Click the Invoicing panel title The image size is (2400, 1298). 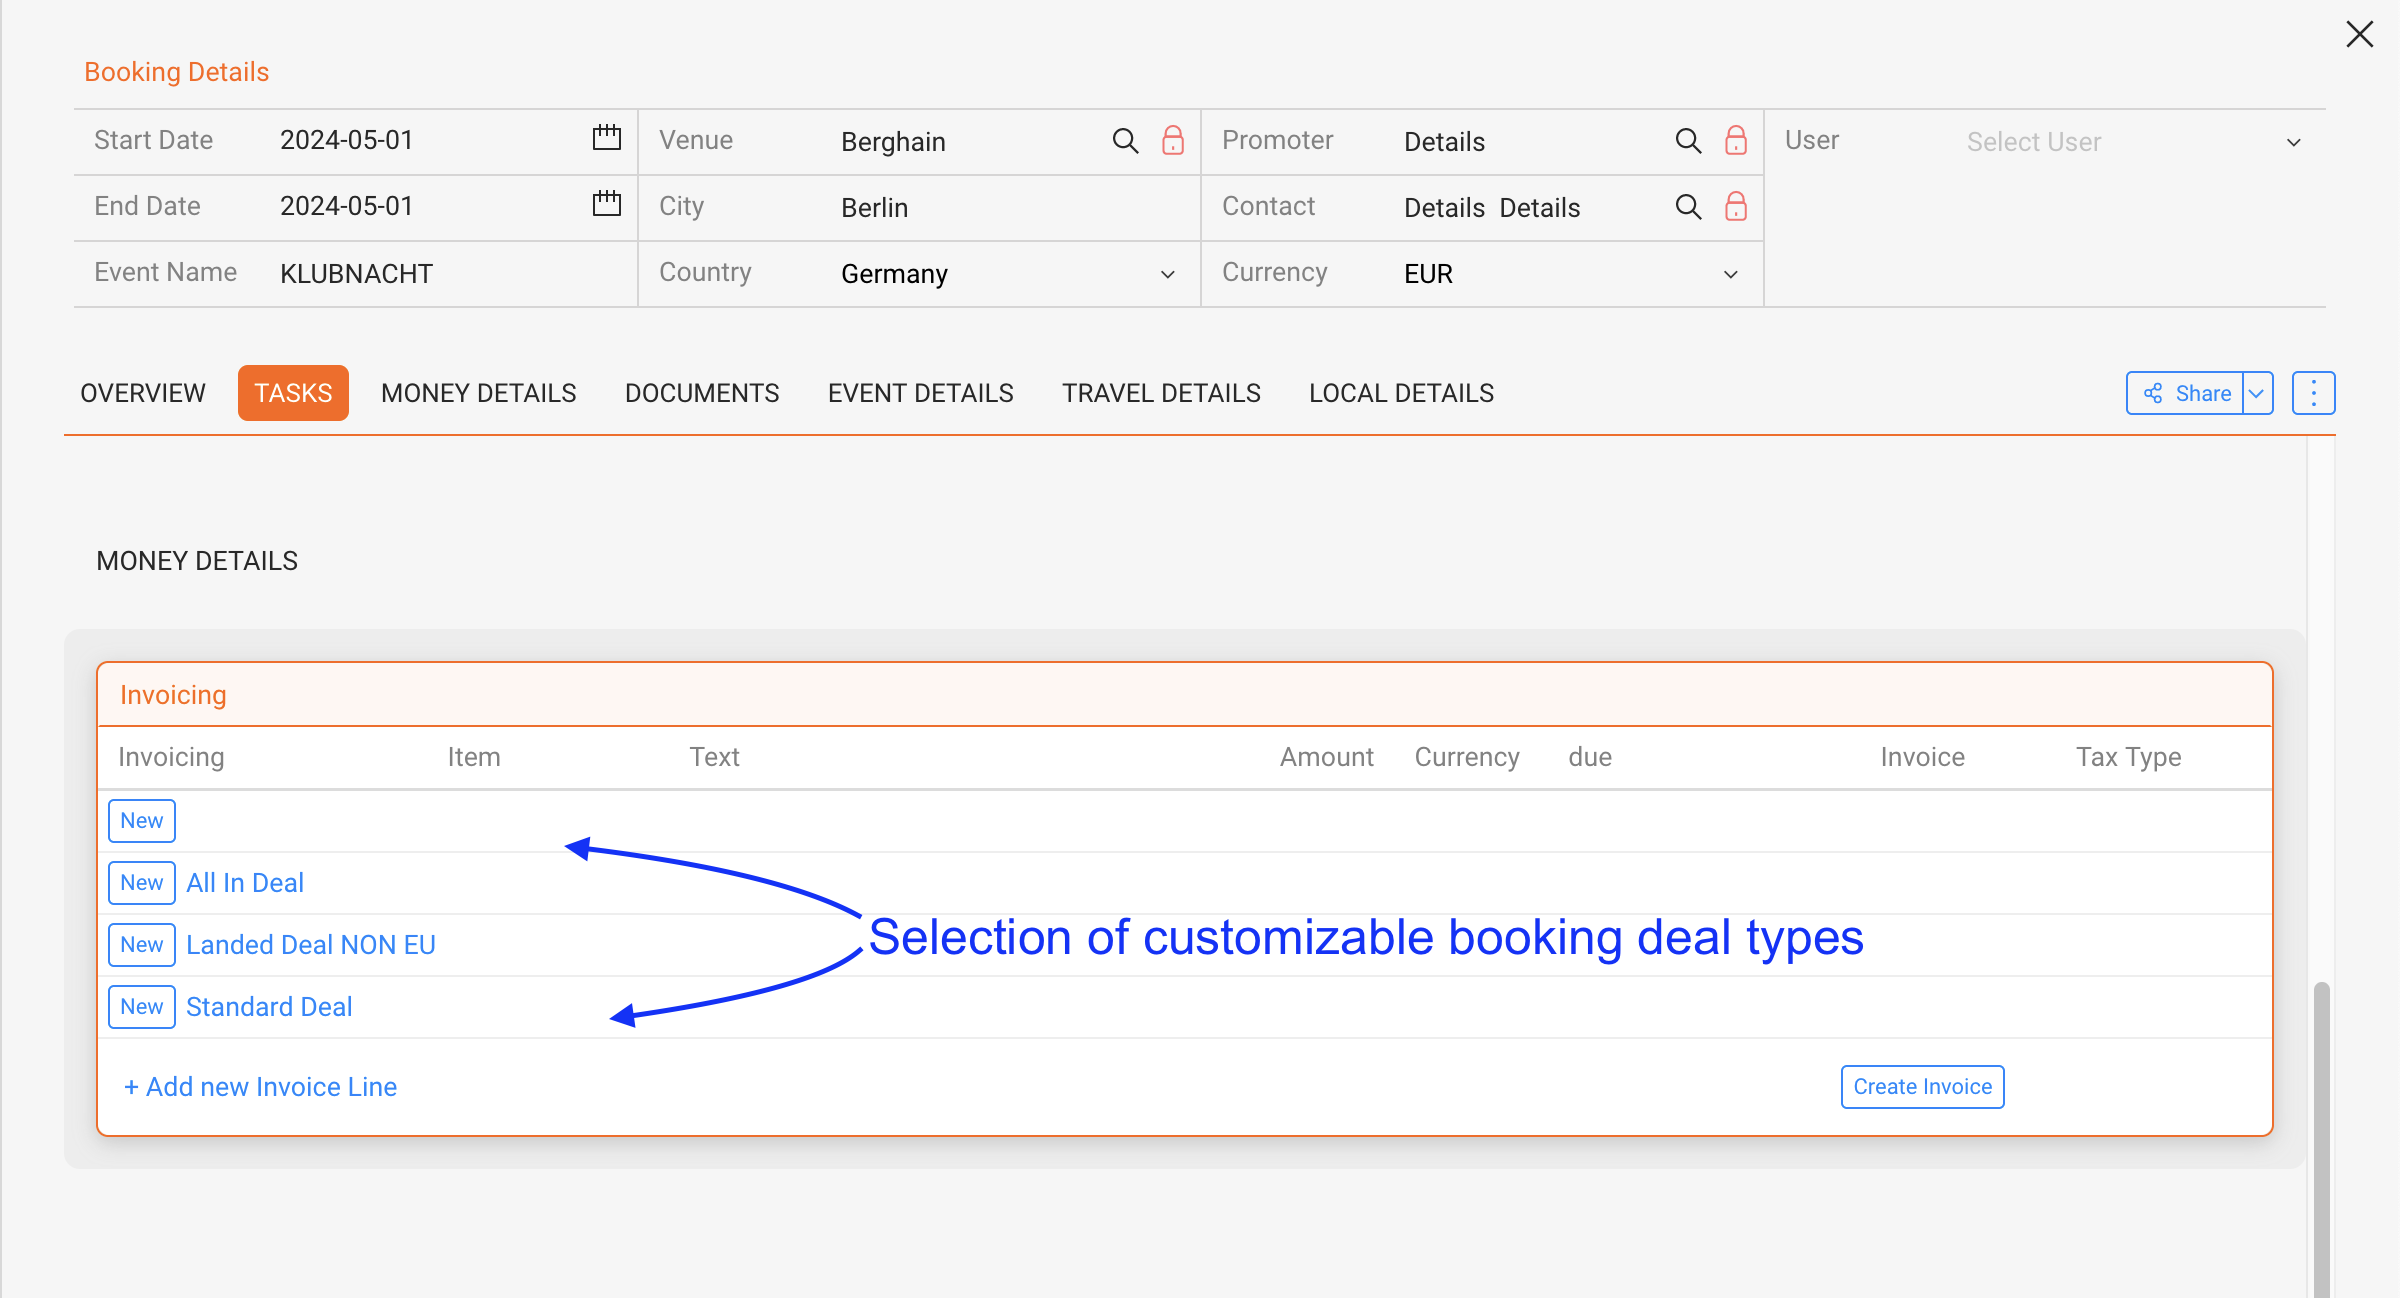tap(173, 695)
